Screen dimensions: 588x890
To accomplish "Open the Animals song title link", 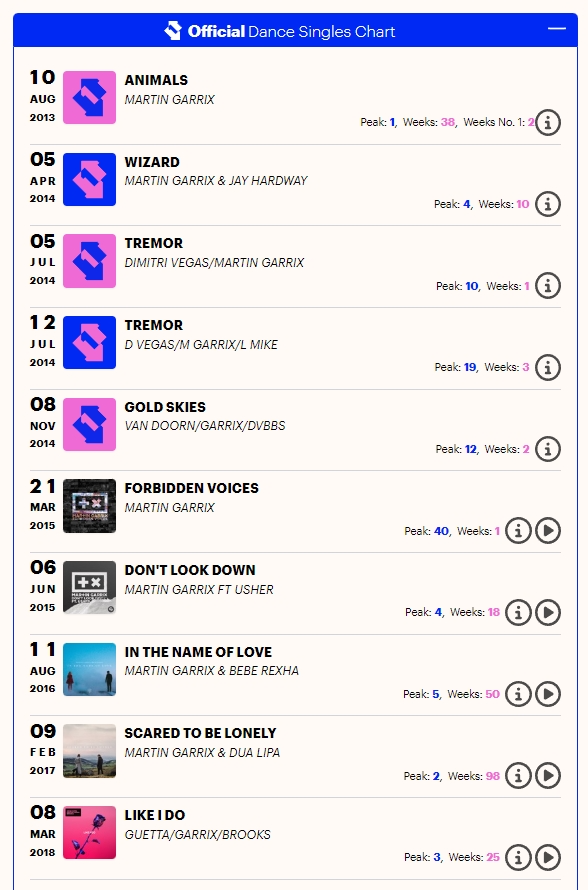I will pyautogui.click(x=156, y=80).
